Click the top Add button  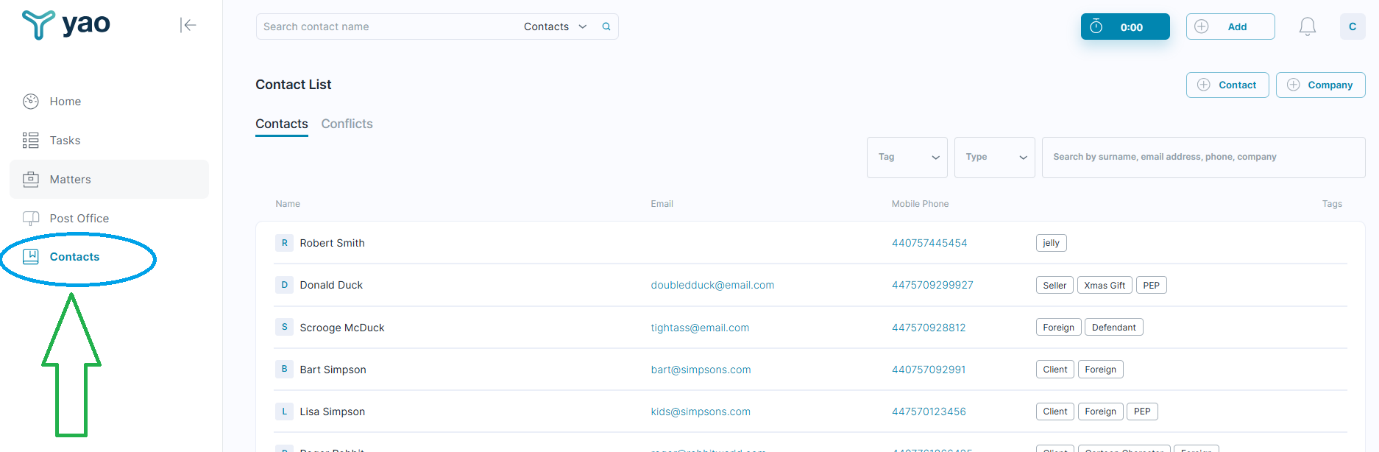pos(1230,27)
